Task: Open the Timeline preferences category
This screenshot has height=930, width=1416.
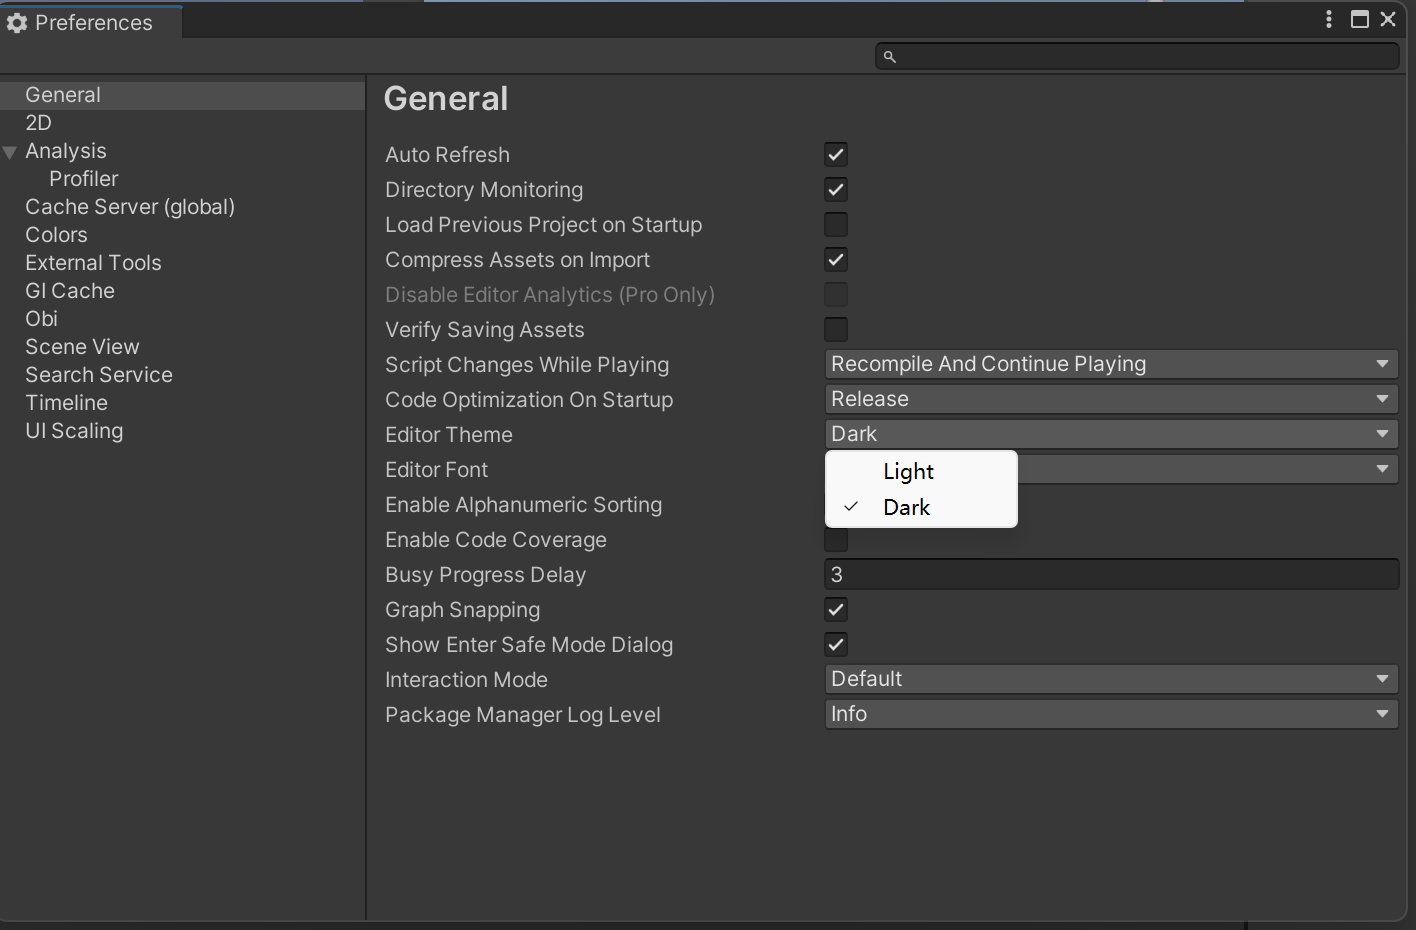Action: tap(66, 403)
